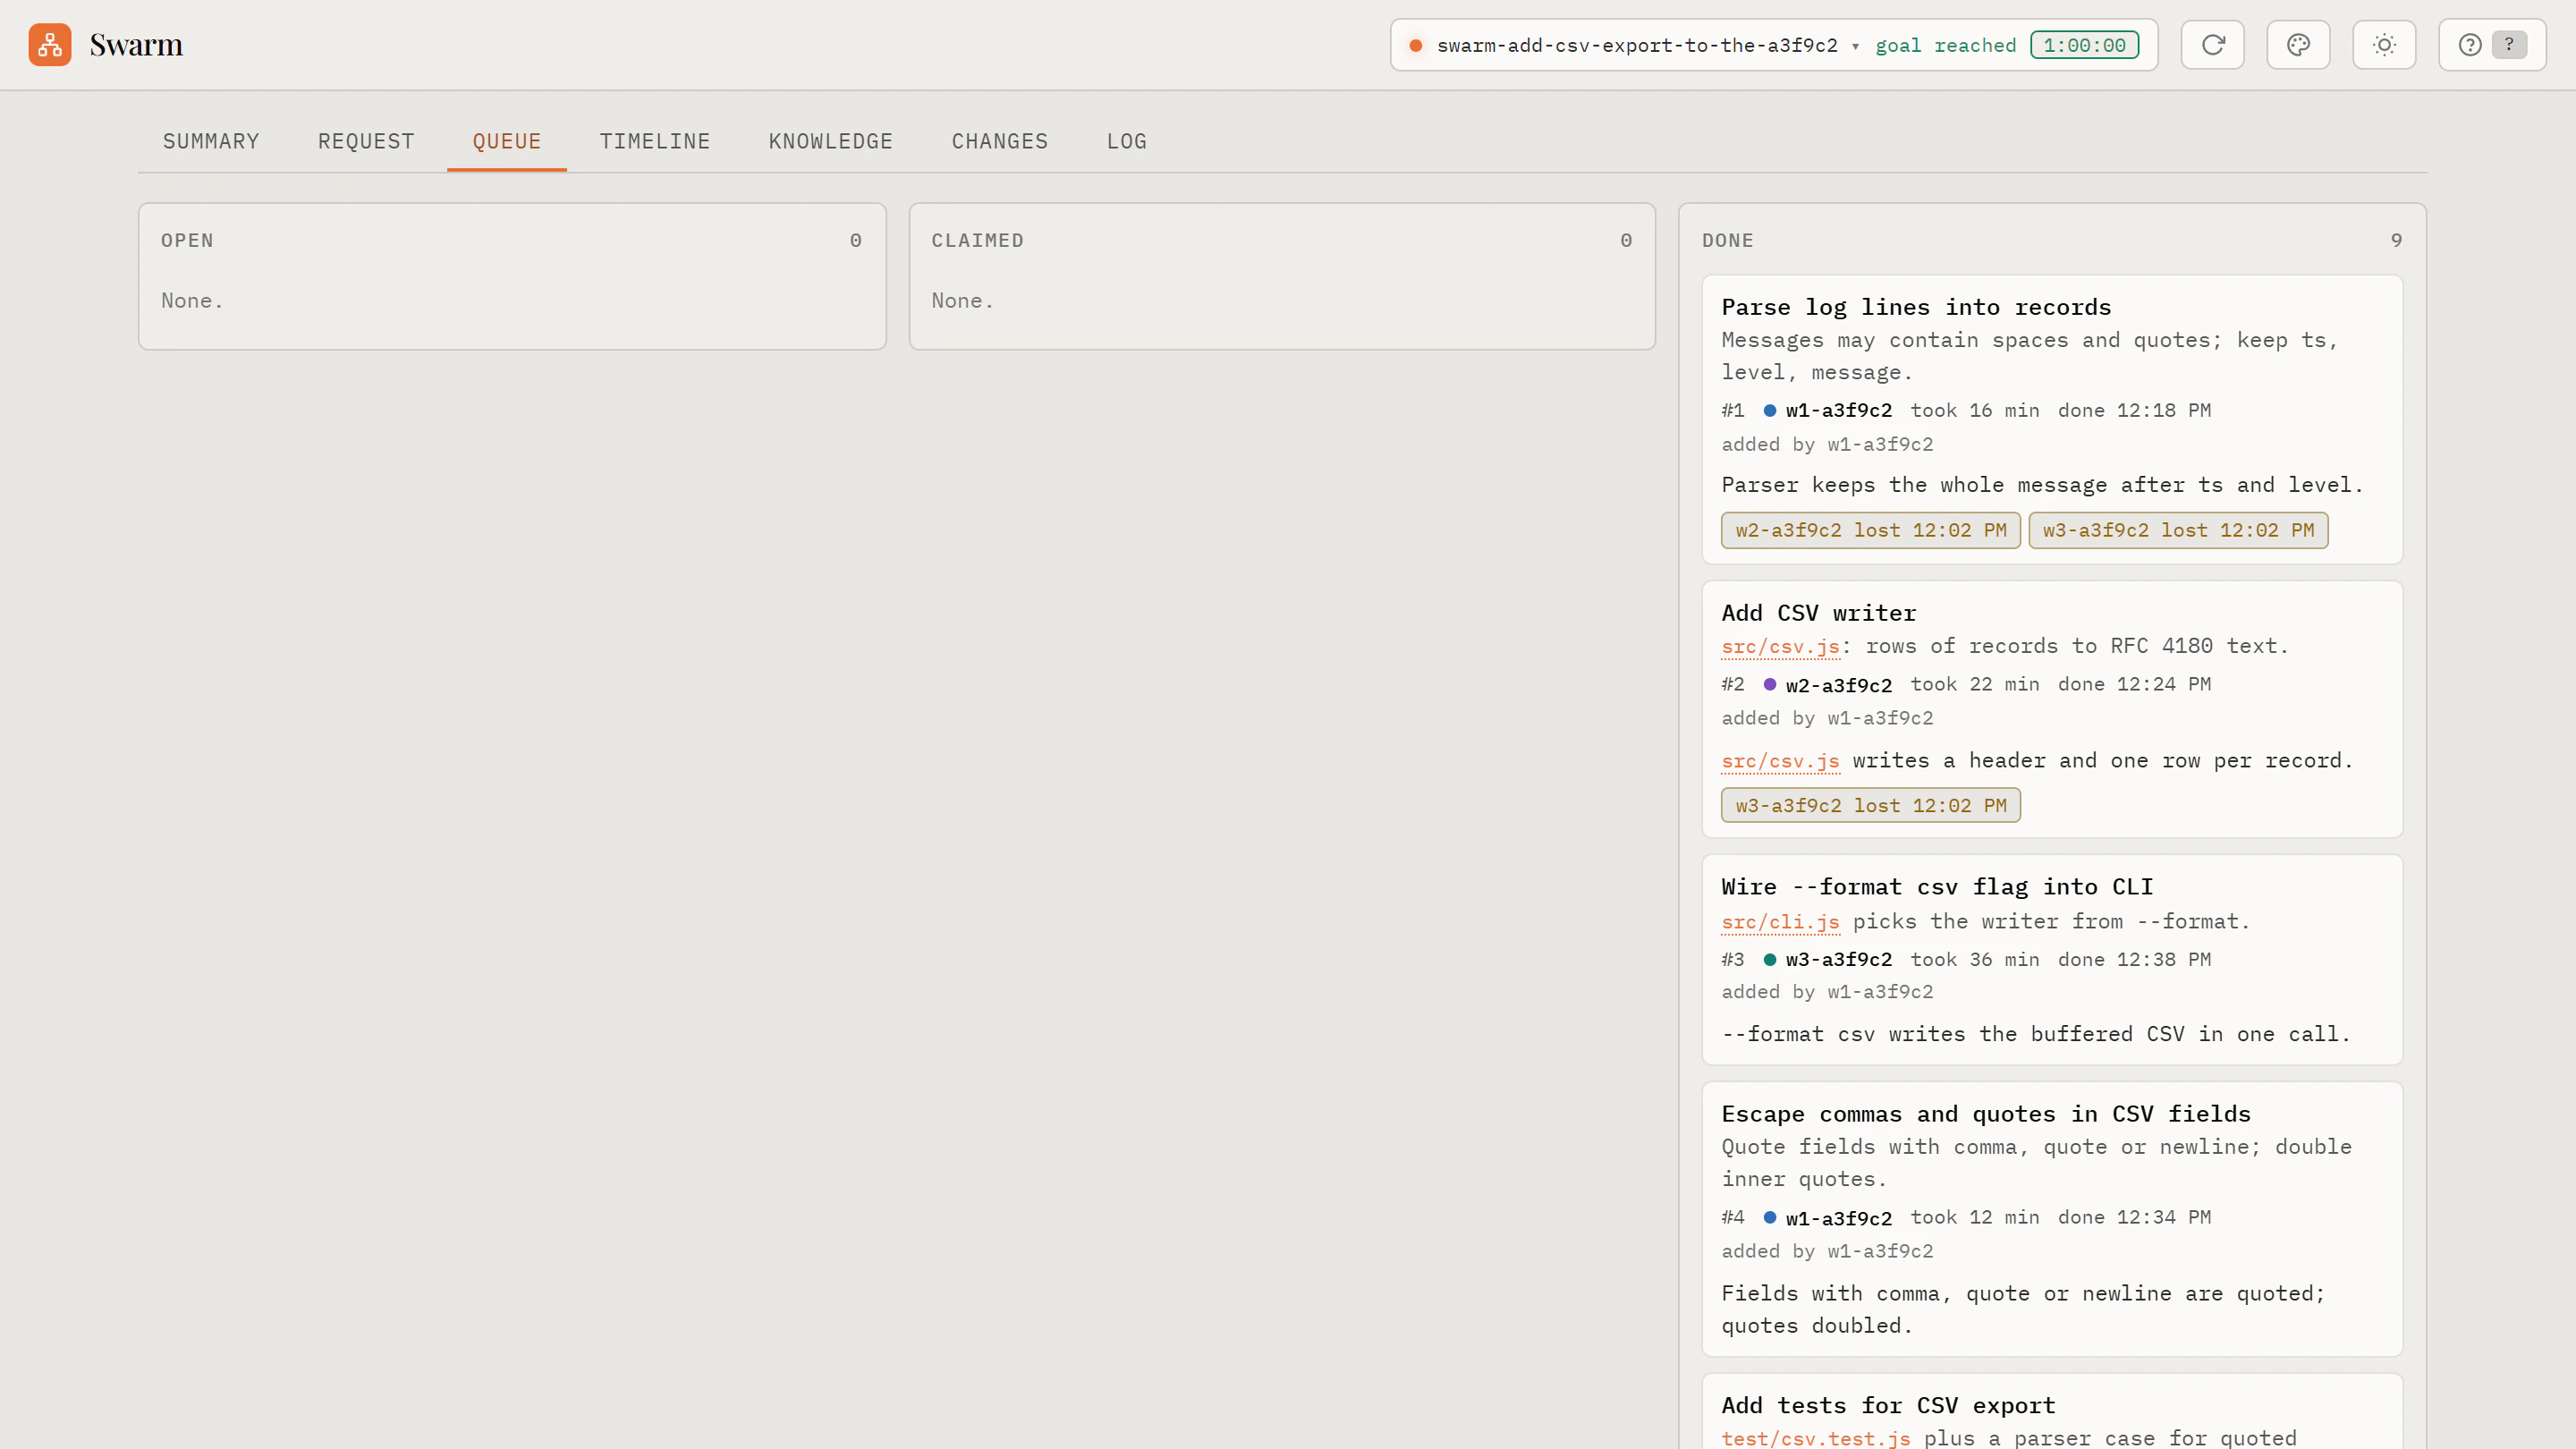
Task: Click 'Wire --format csv flag into CLI' title
Action: (1937, 887)
